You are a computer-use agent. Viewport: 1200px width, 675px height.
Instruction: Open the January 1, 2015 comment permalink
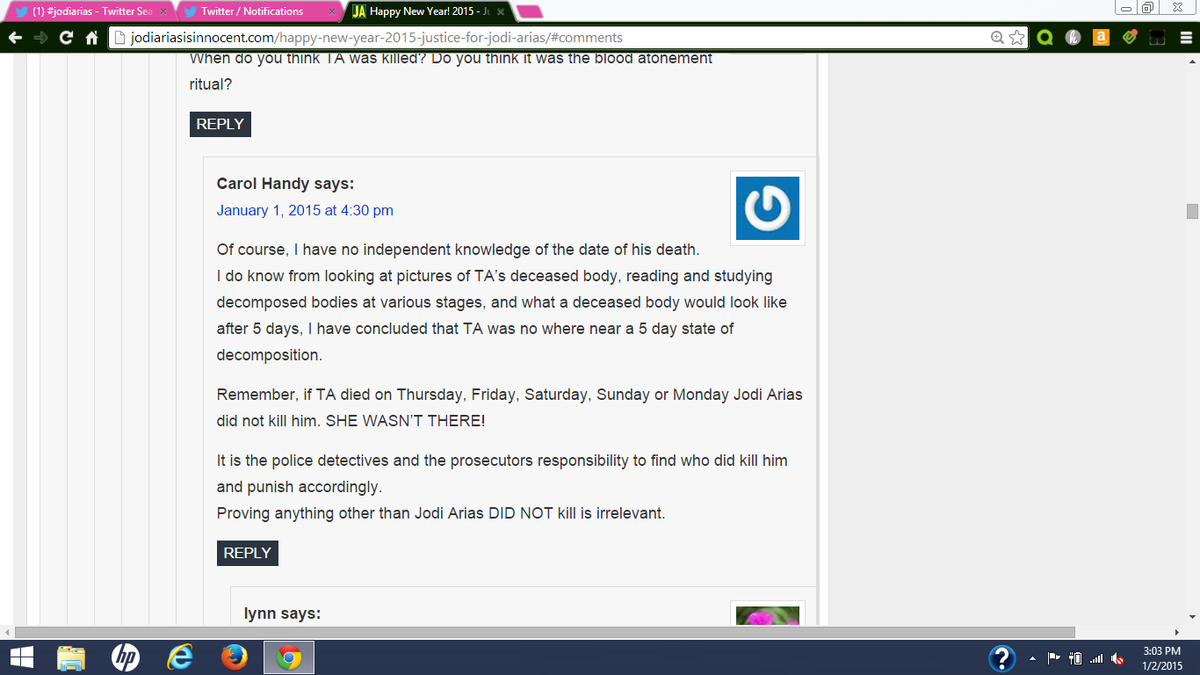(x=305, y=210)
